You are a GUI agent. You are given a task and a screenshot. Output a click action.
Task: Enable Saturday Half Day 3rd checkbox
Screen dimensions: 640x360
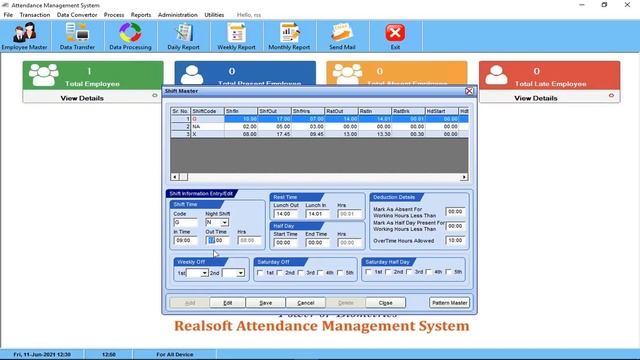tap(409, 272)
